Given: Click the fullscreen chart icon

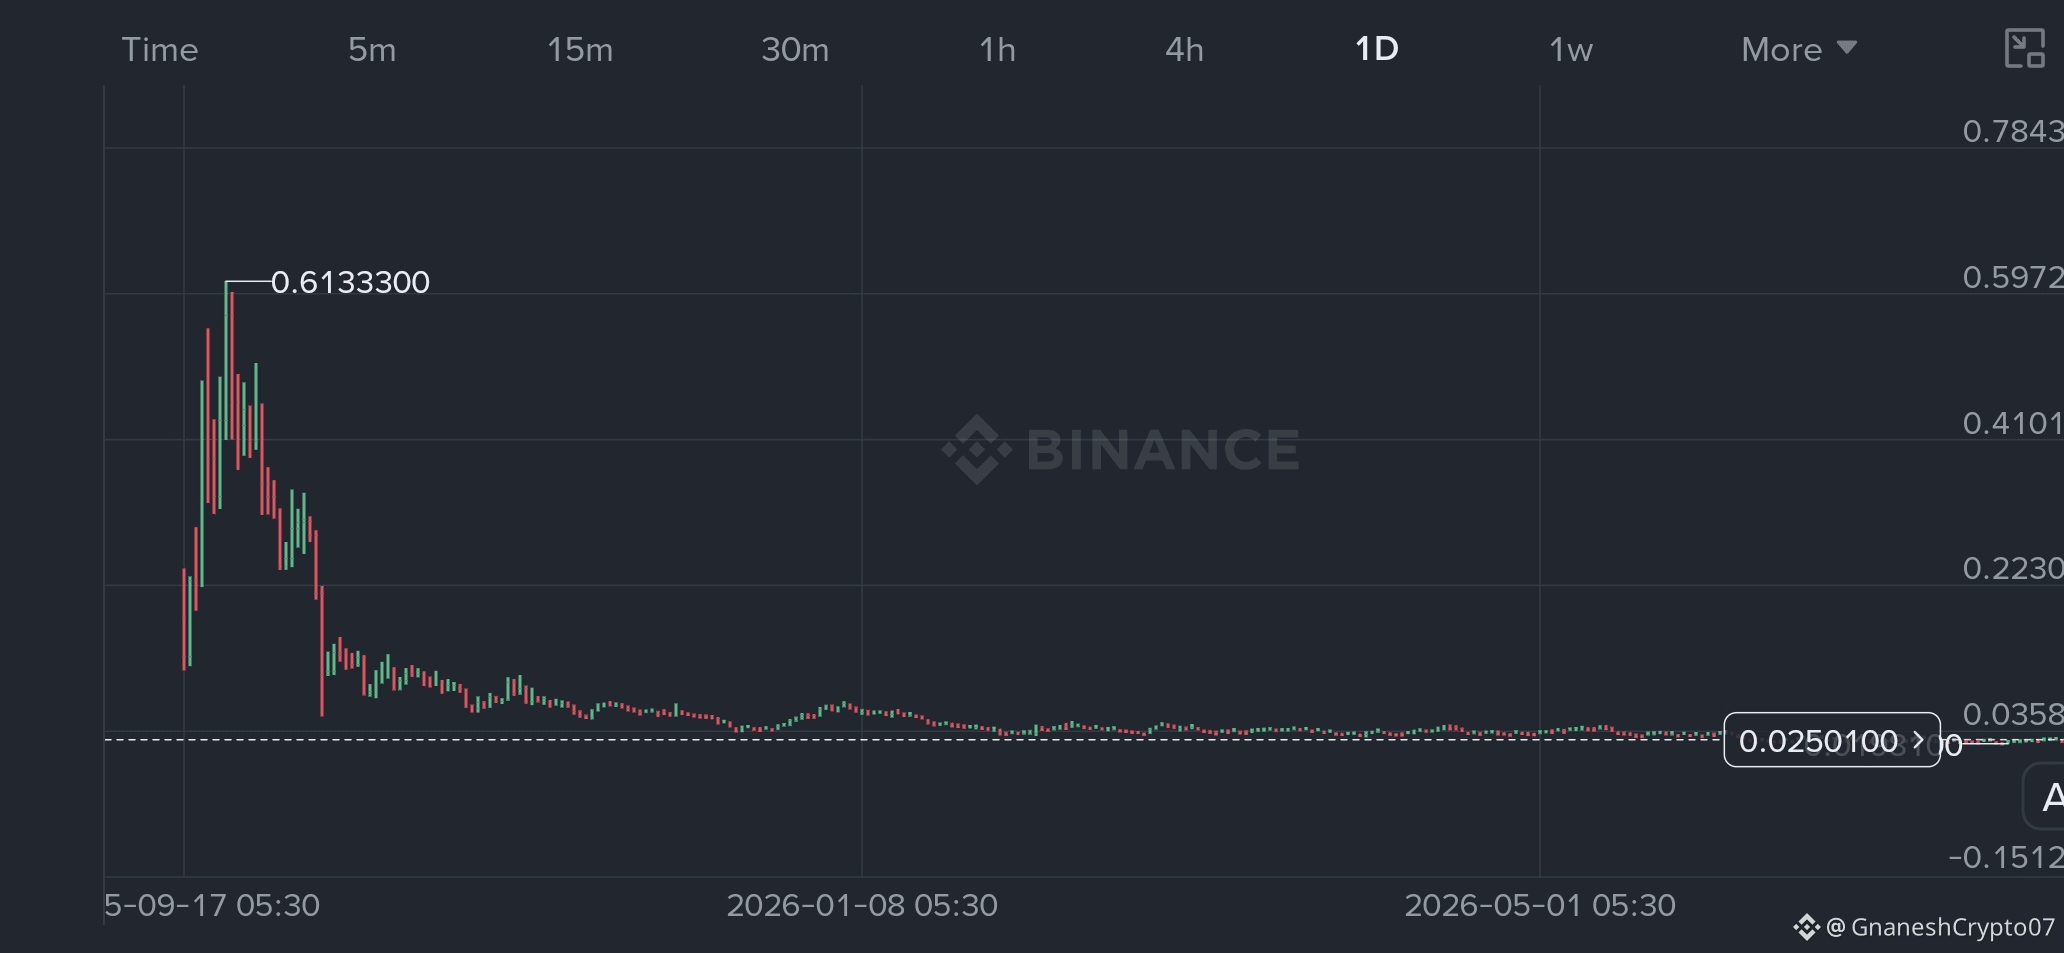Looking at the screenshot, I should pyautogui.click(x=2025, y=48).
